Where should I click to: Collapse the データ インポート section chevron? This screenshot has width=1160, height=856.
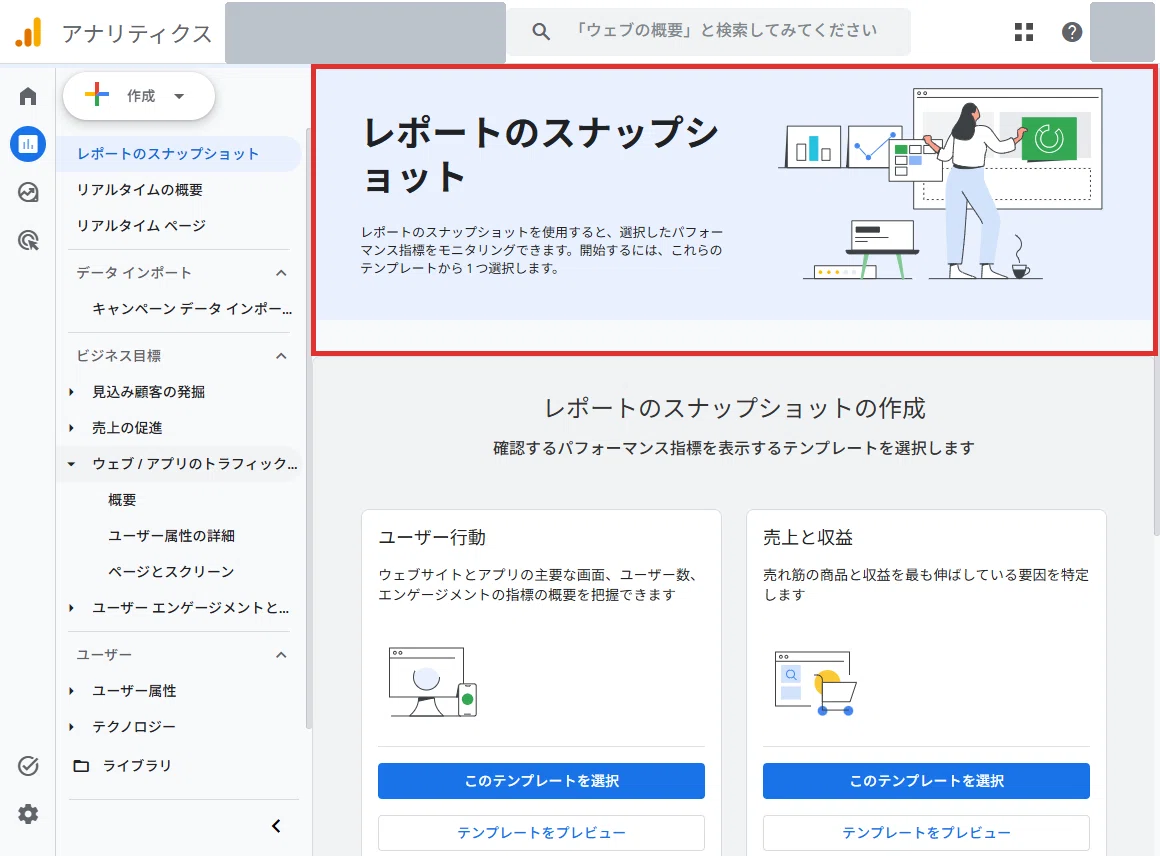click(281, 273)
